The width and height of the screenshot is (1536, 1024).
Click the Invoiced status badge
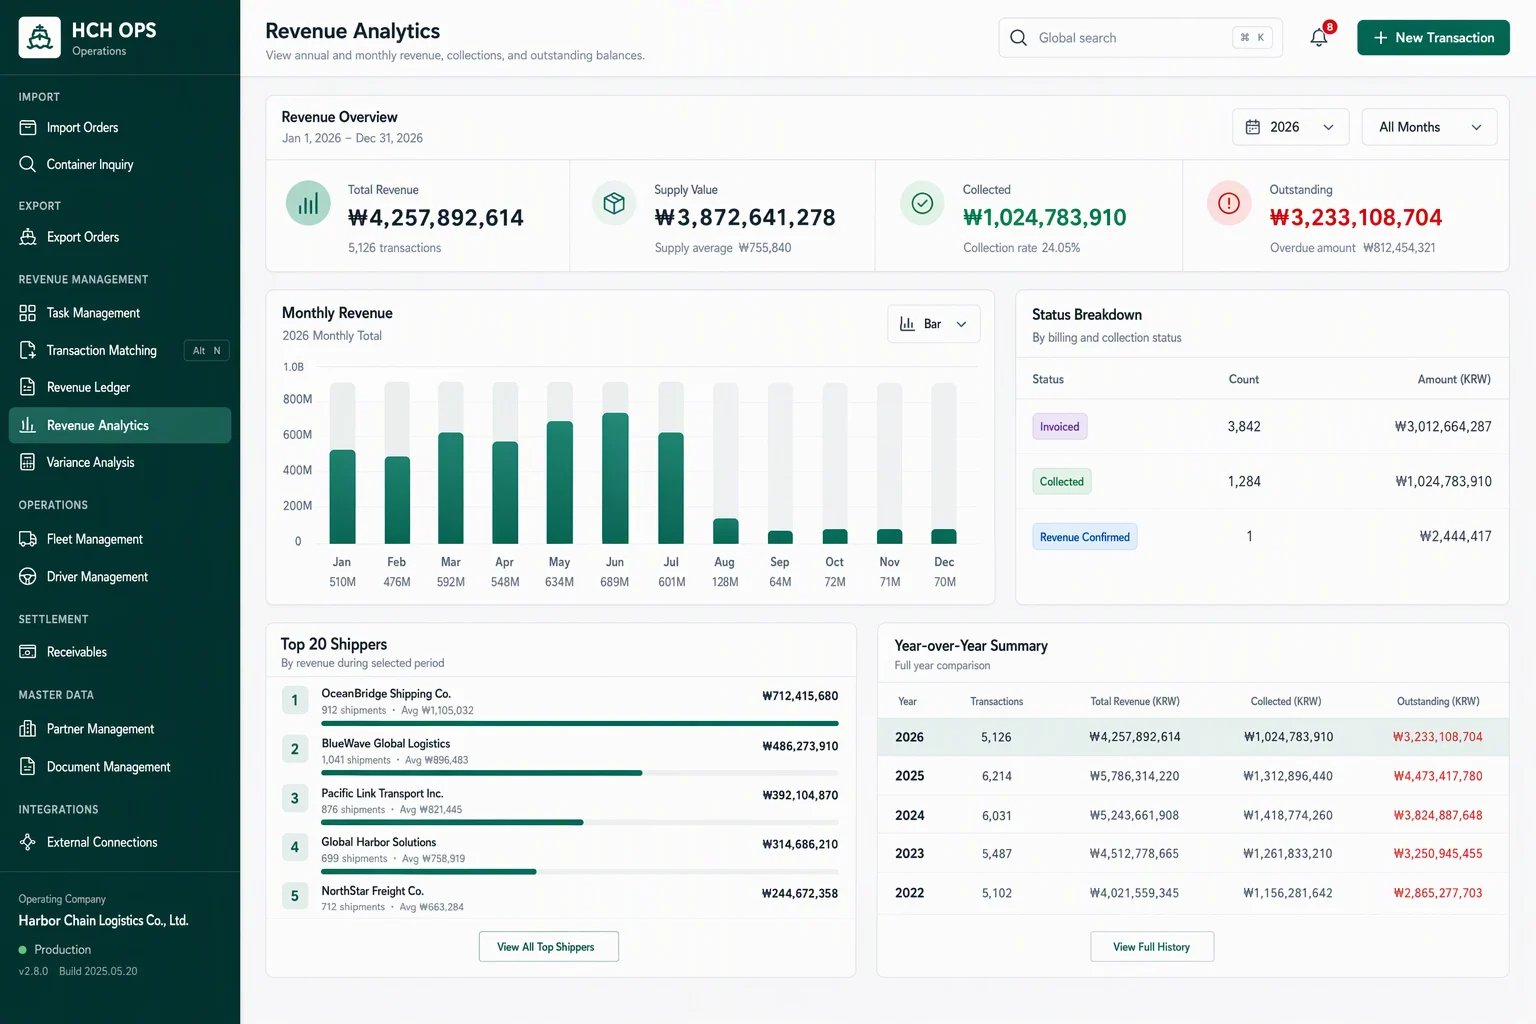point(1060,427)
